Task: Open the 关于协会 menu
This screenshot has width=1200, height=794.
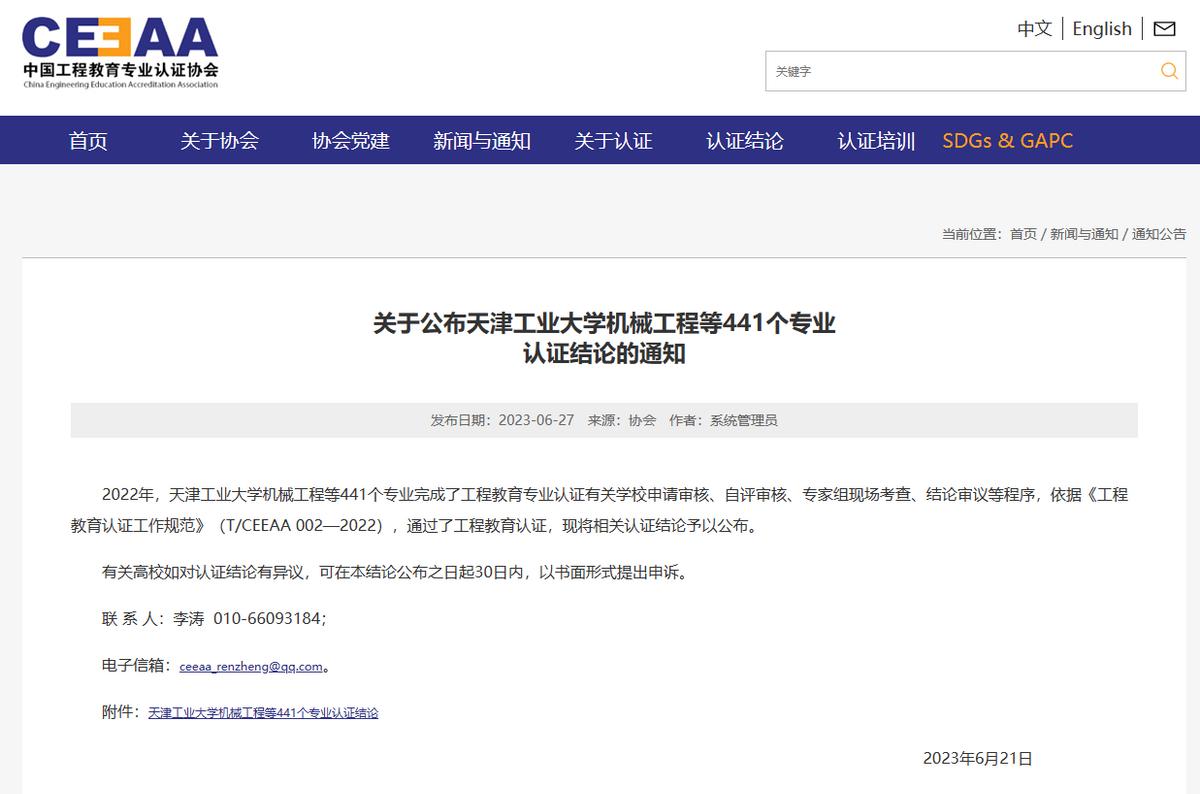Action: [219, 141]
